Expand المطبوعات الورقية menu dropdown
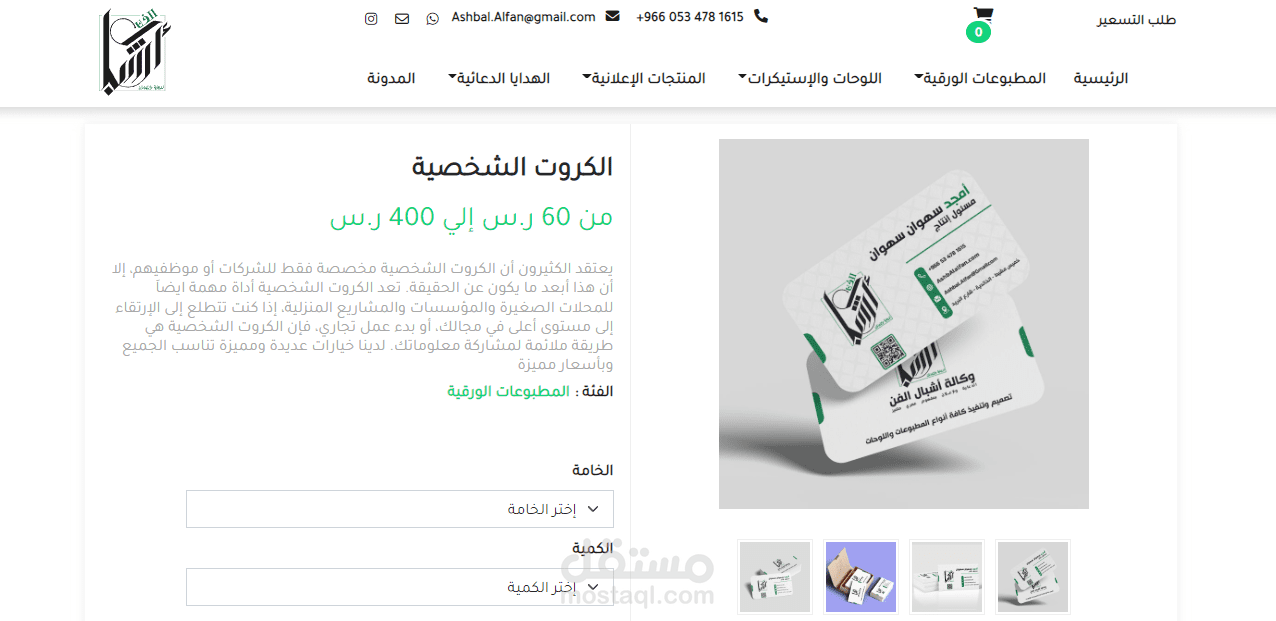The width and height of the screenshot is (1276, 621). (980, 78)
